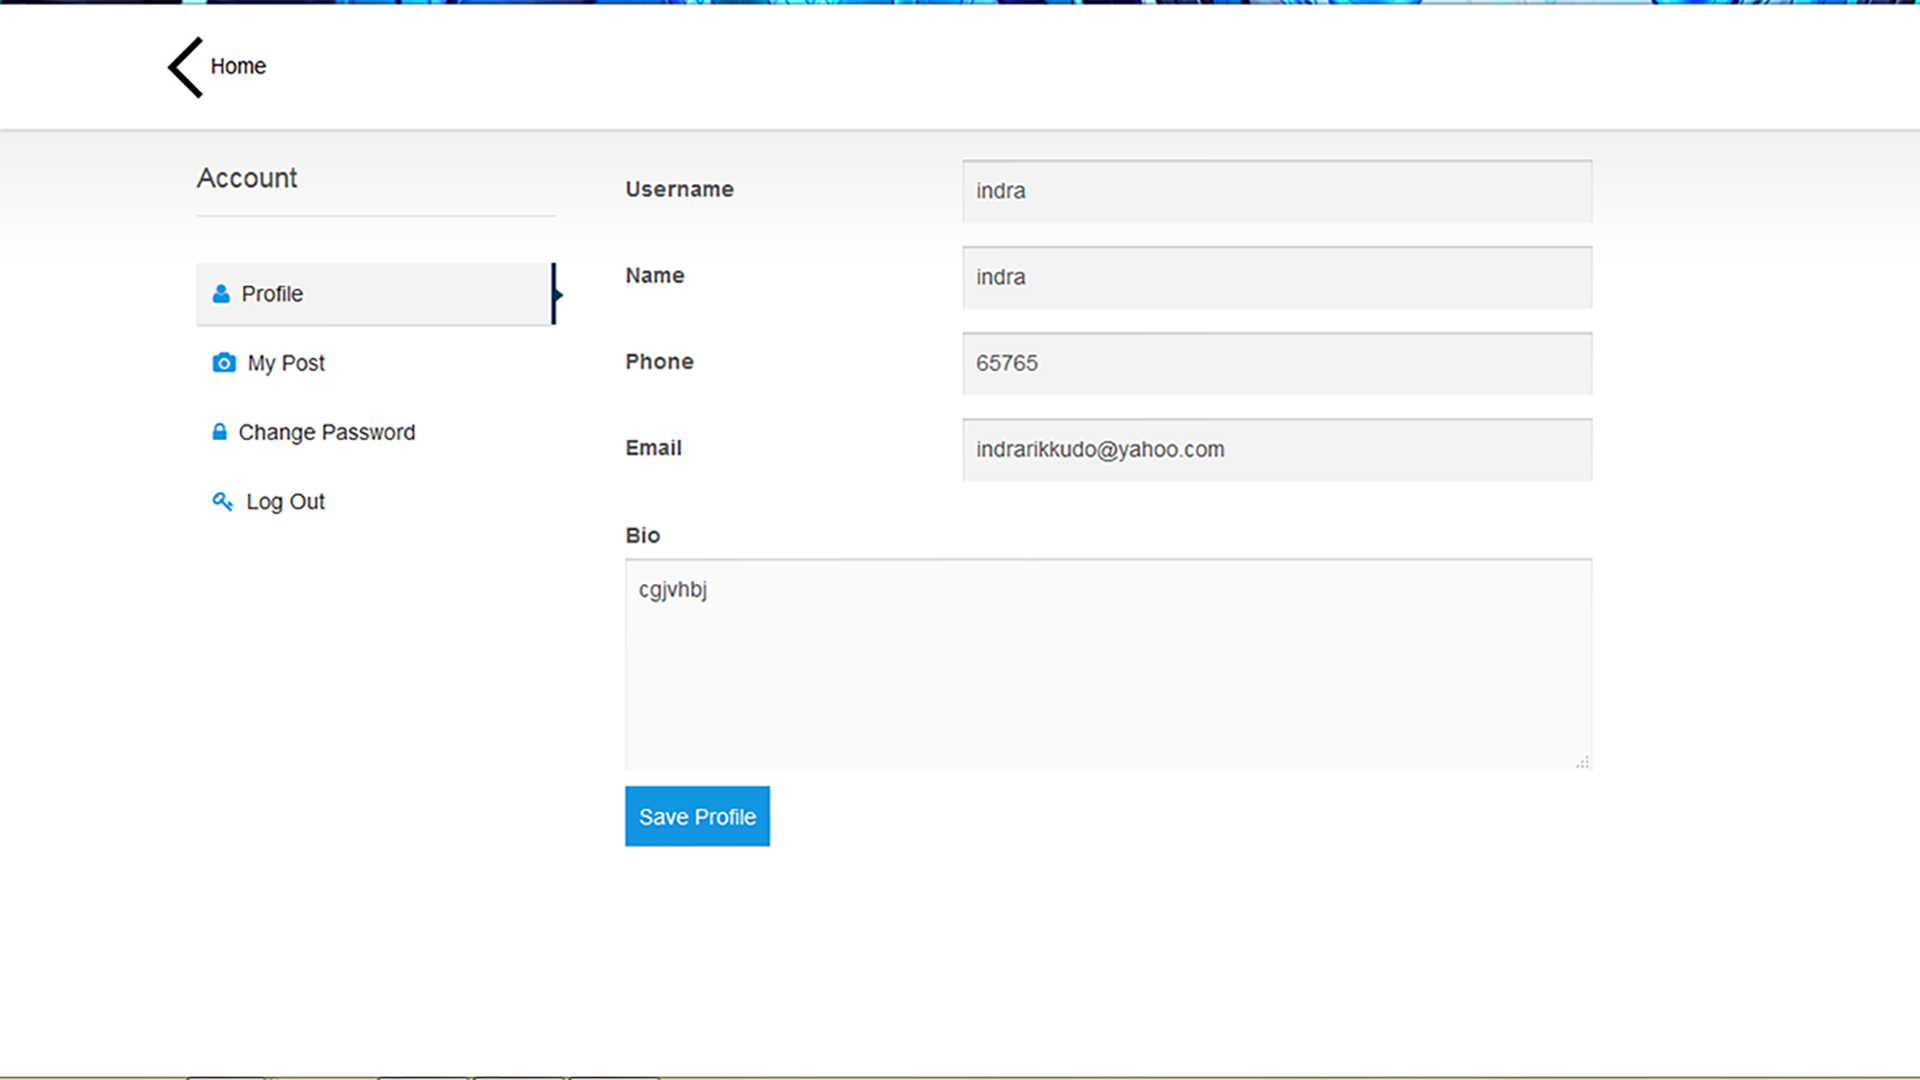Click the Email field with the yahoo address
Screen dimensions: 1920x1080
pos(1277,449)
